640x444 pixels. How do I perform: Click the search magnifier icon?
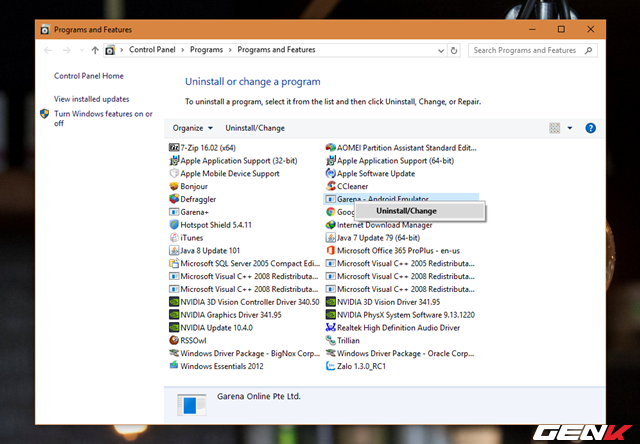point(588,51)
